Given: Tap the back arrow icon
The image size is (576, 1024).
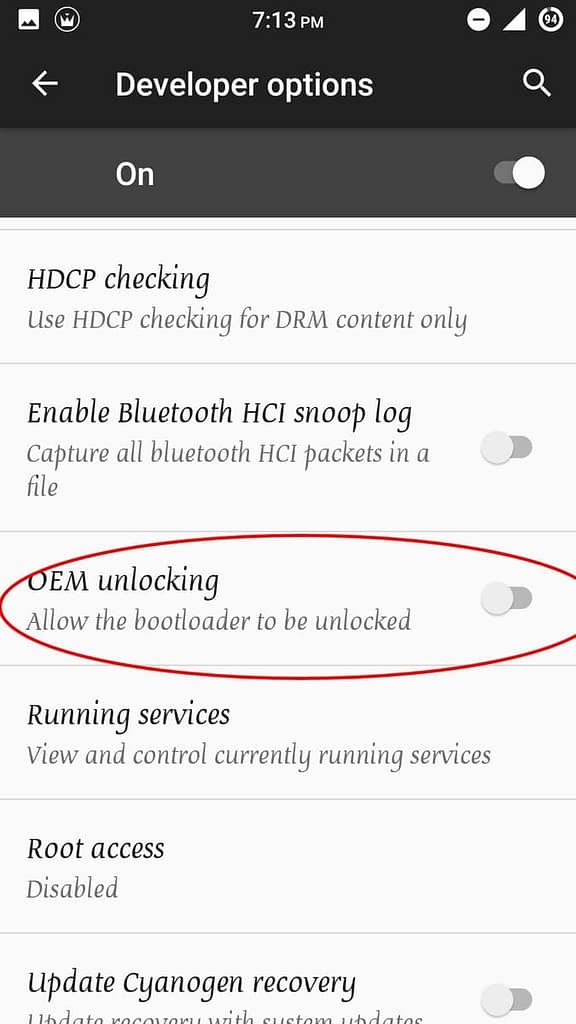Looking at the screenshot, I should (x=45, y=84).
